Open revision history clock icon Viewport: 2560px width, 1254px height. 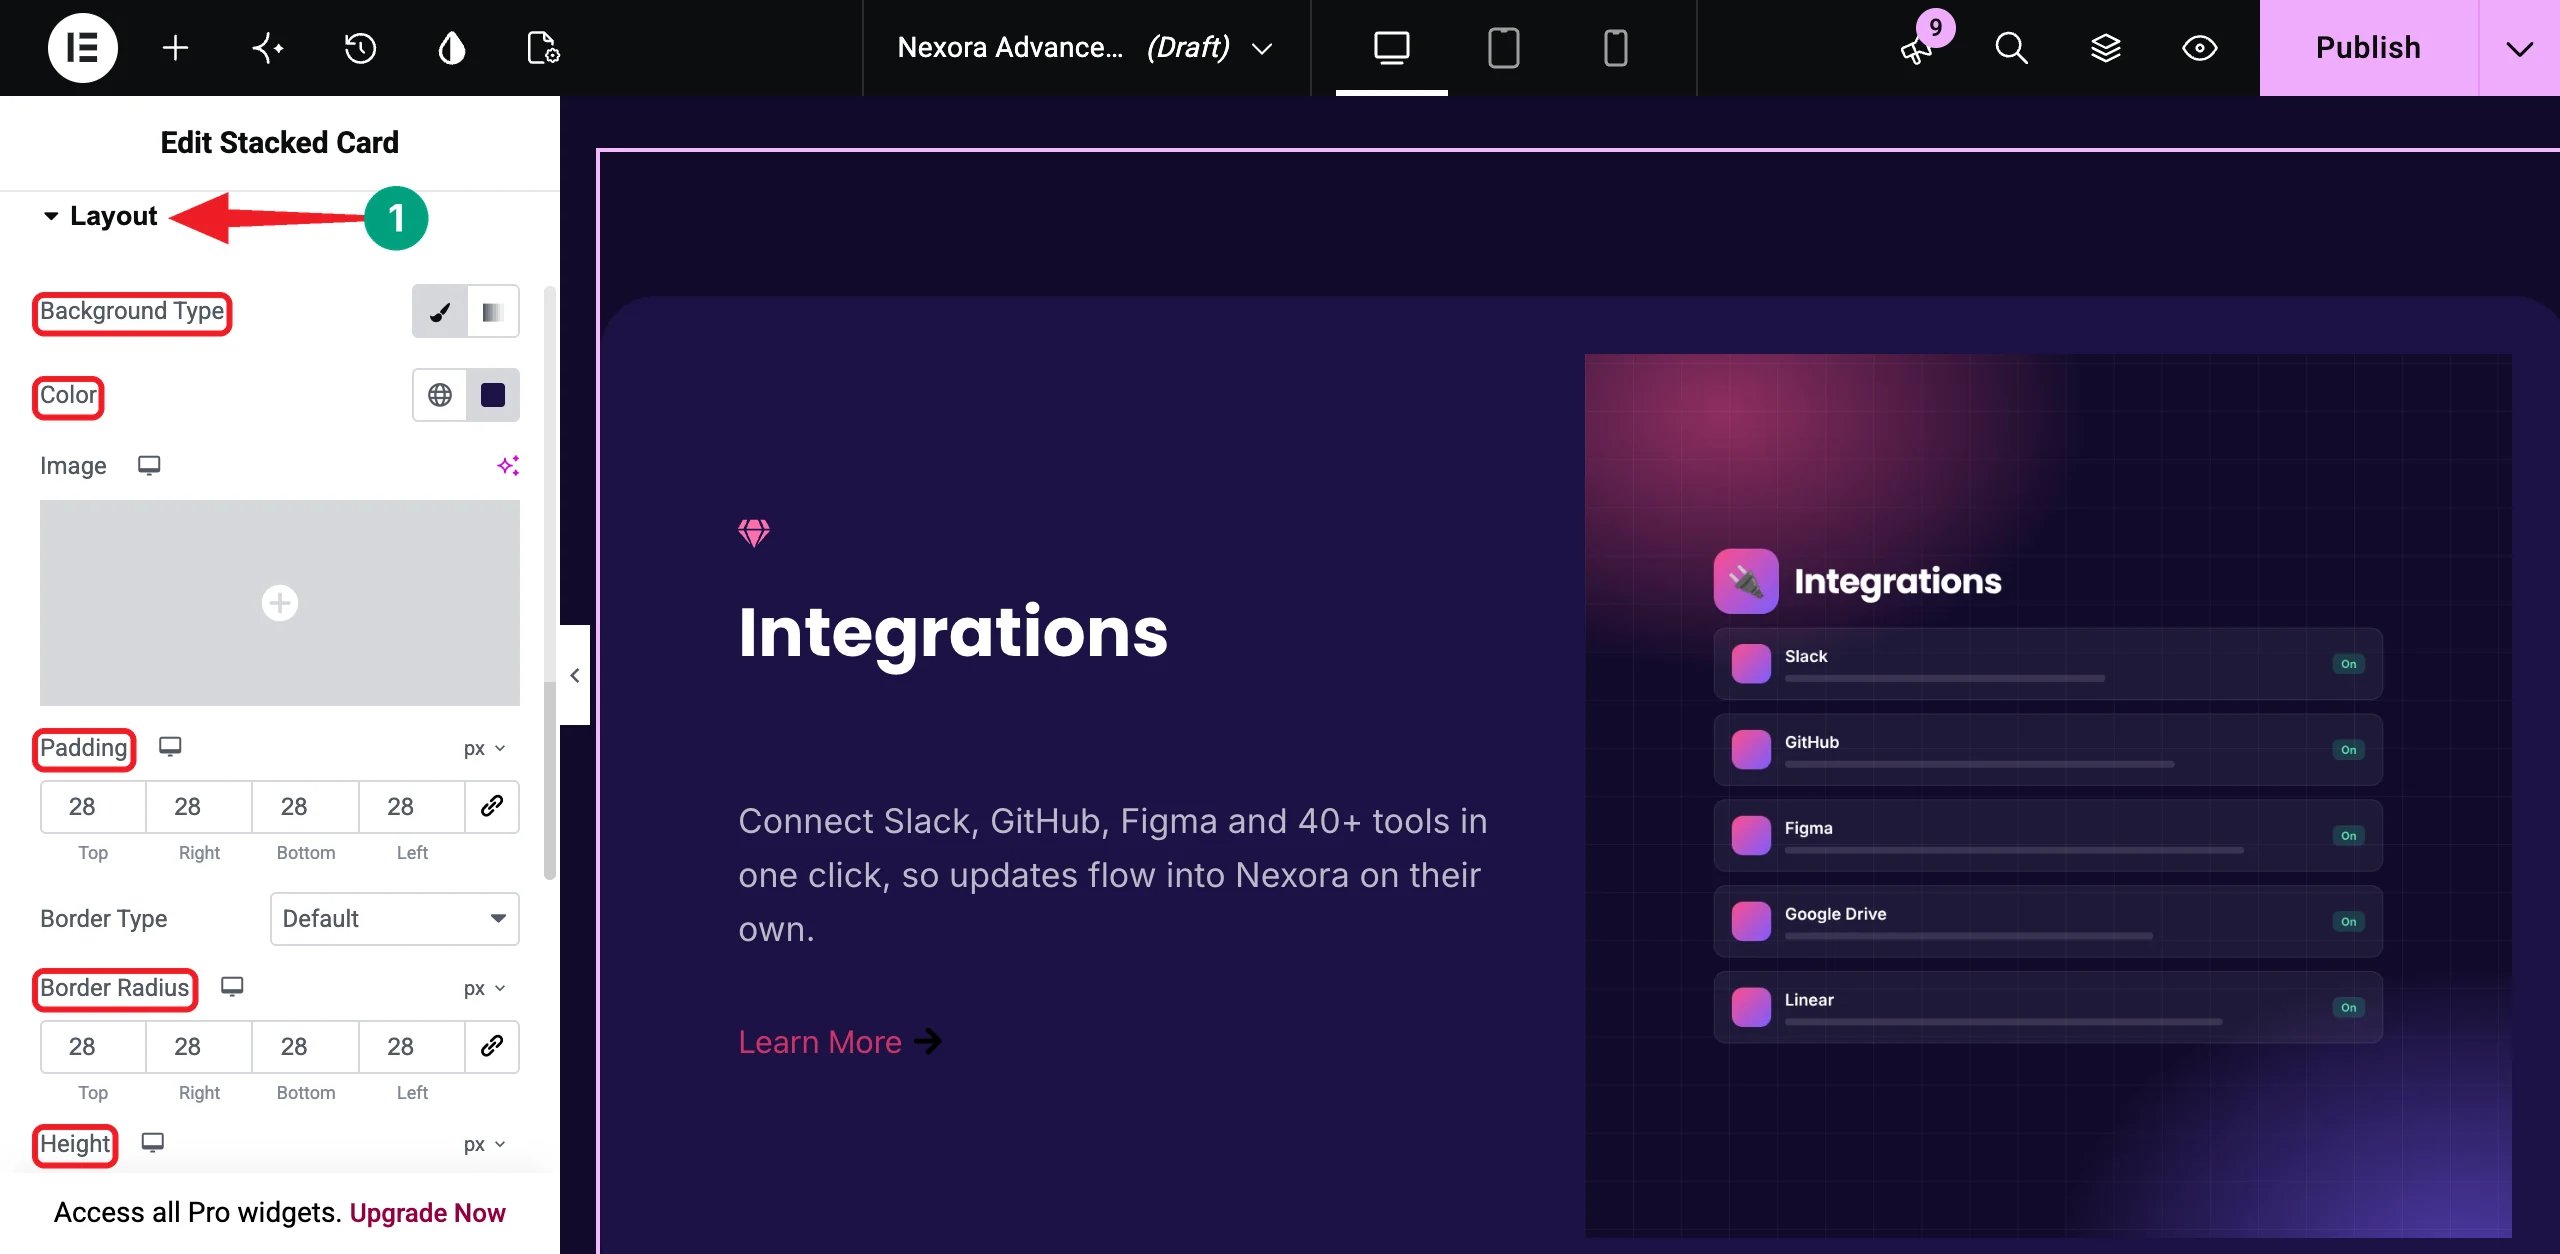click(x=360, y=47)
